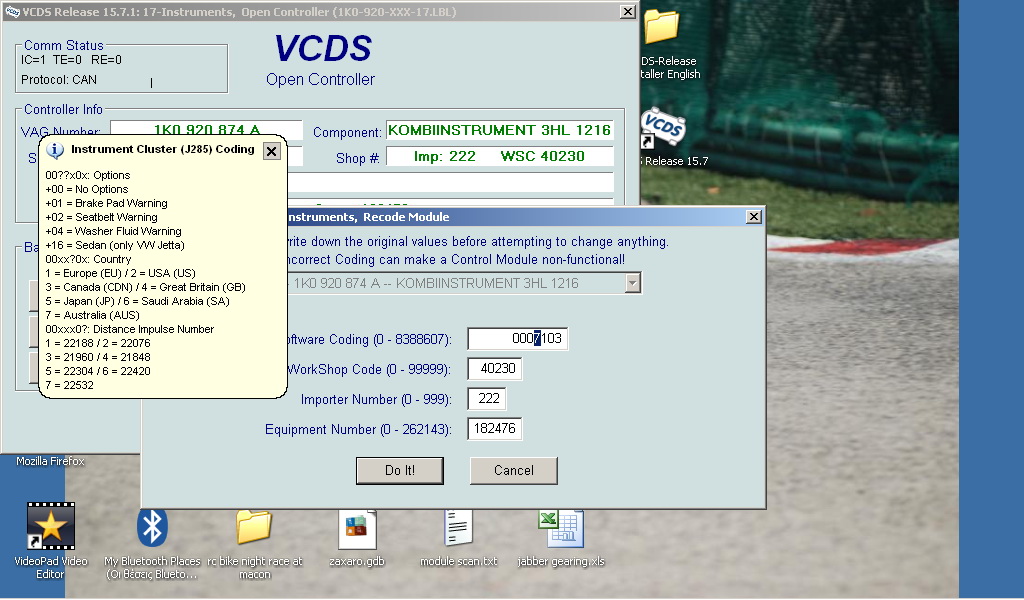Click the info icon in coding balloon

point(55,150)
